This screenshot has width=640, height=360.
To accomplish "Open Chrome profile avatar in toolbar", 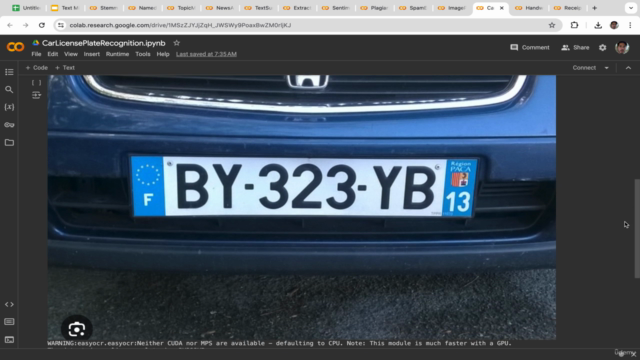I will pos(614,25).
